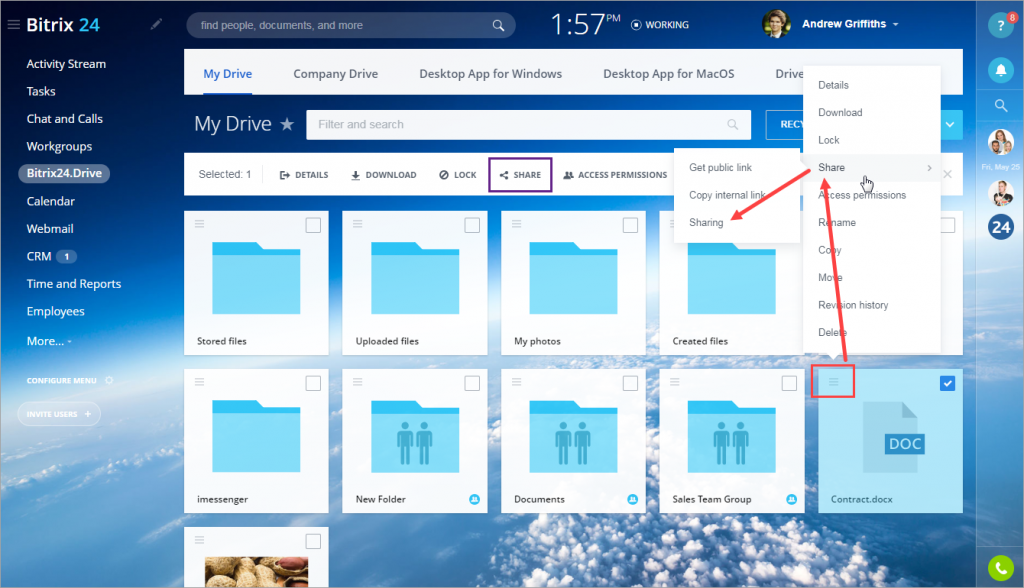The width and height of the screenshot is (1024, 588).
Task: Open the action menu icon on Documents folder
Action: pos(516,382)
